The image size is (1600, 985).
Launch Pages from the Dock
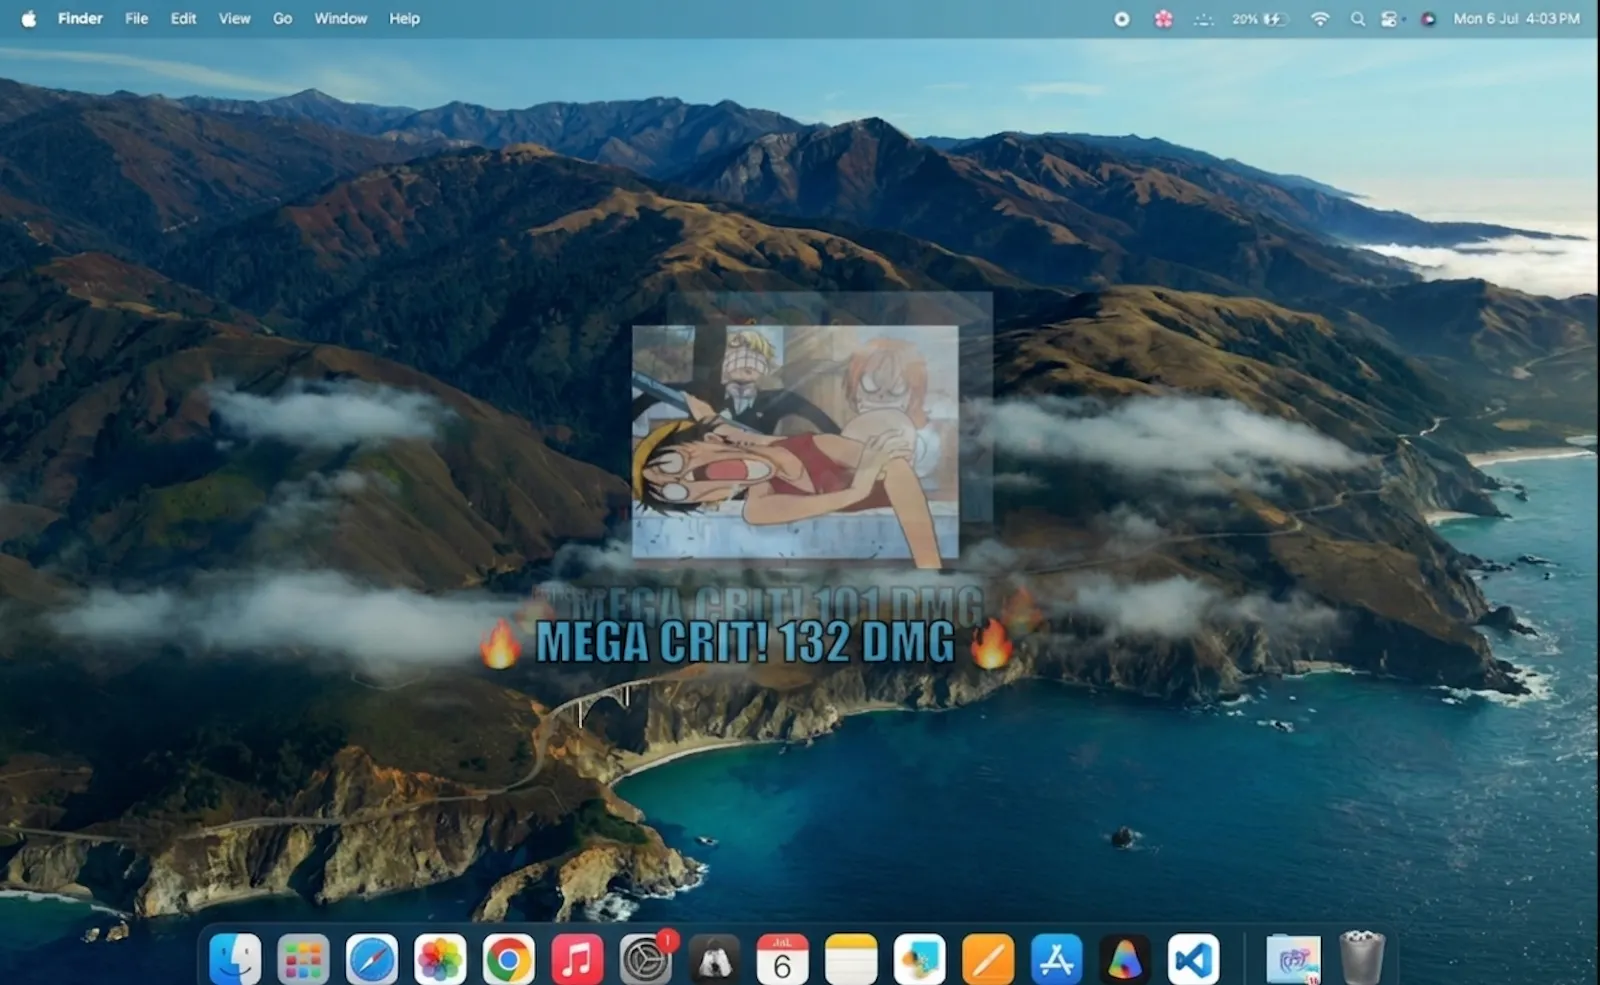coord(988,959)
